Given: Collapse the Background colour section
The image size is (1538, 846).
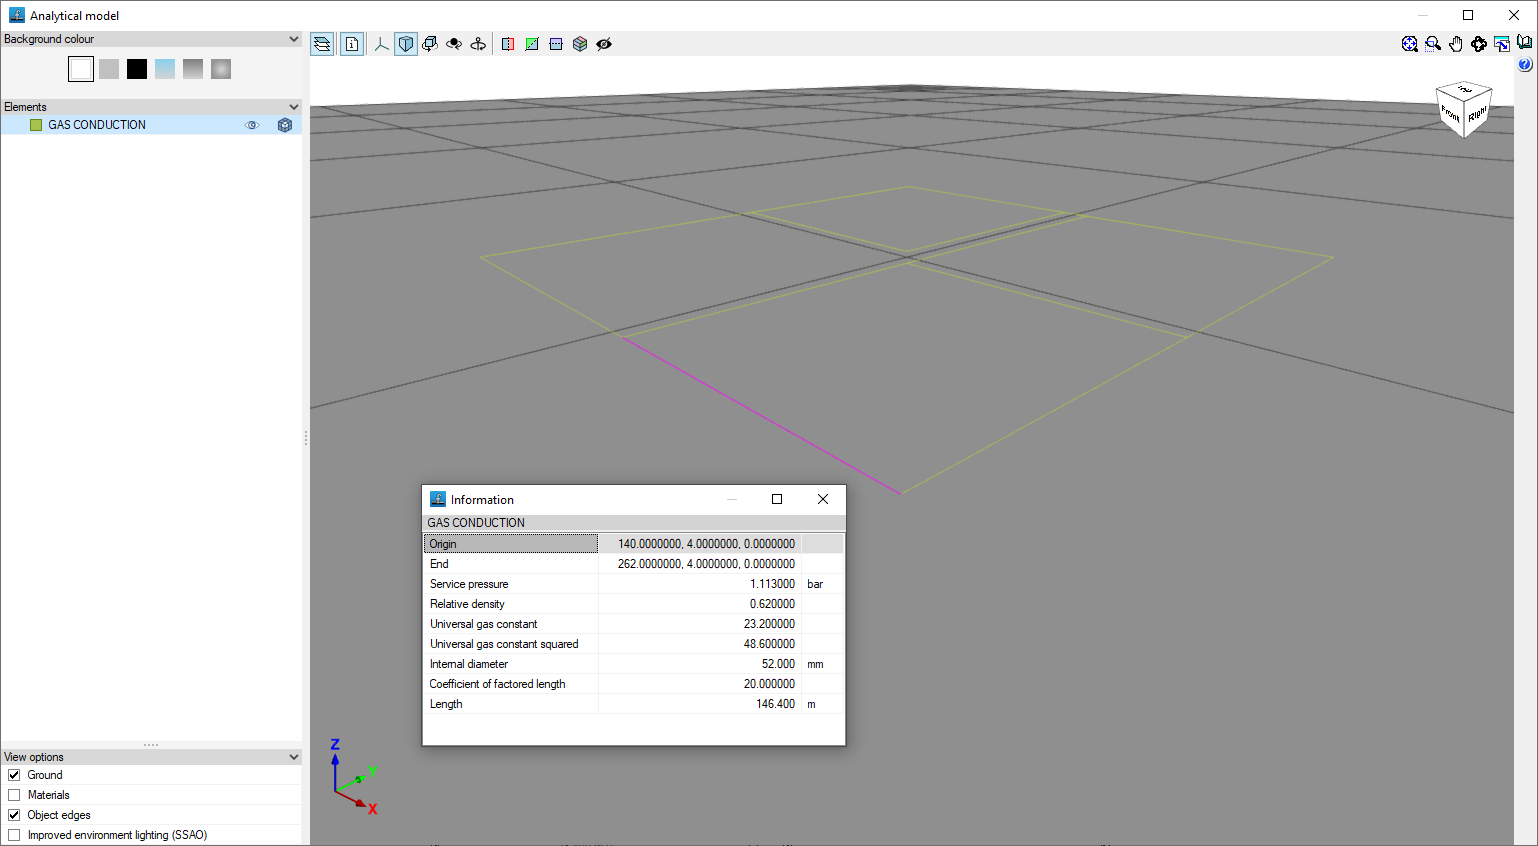Looking at the screenshot, I should coord(293,39).
